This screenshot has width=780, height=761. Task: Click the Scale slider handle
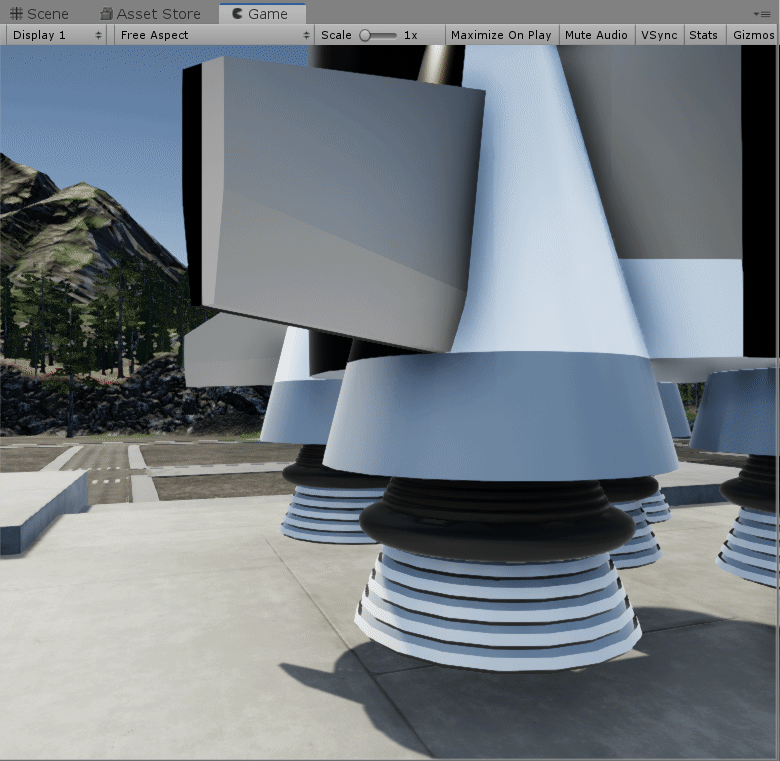365,35
